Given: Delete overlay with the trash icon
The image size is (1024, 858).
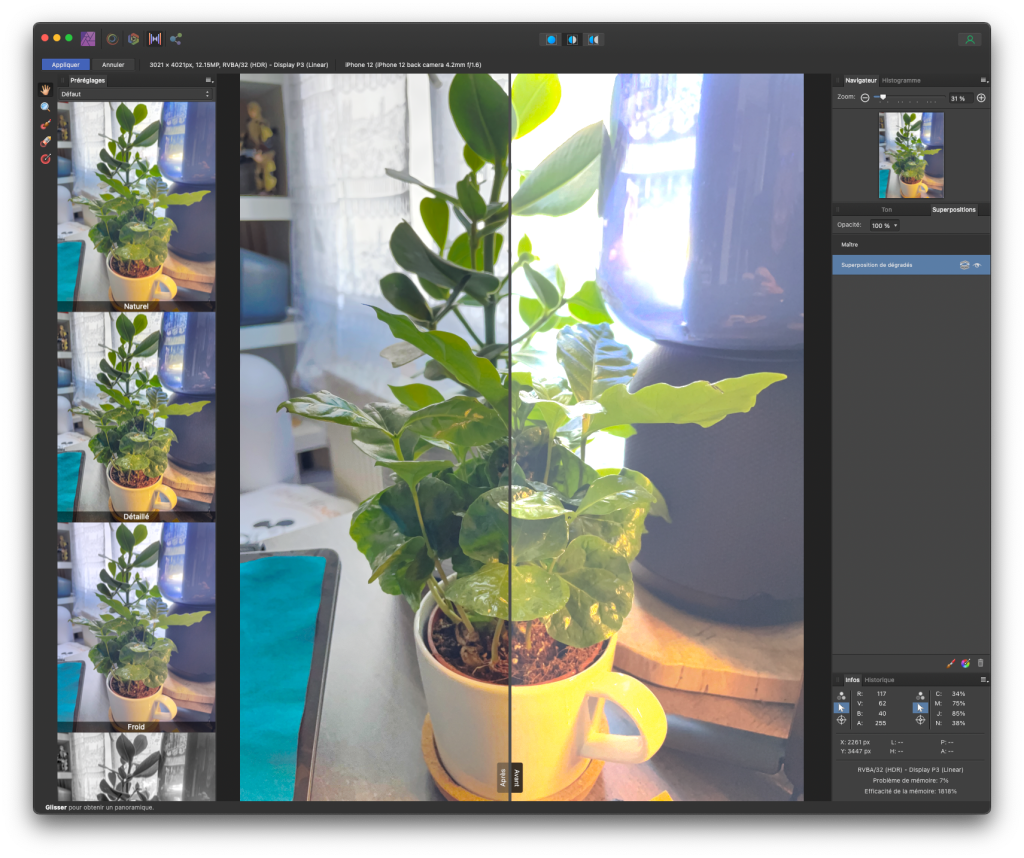Looking at the screenshot, I should click(x=980, y=663).
